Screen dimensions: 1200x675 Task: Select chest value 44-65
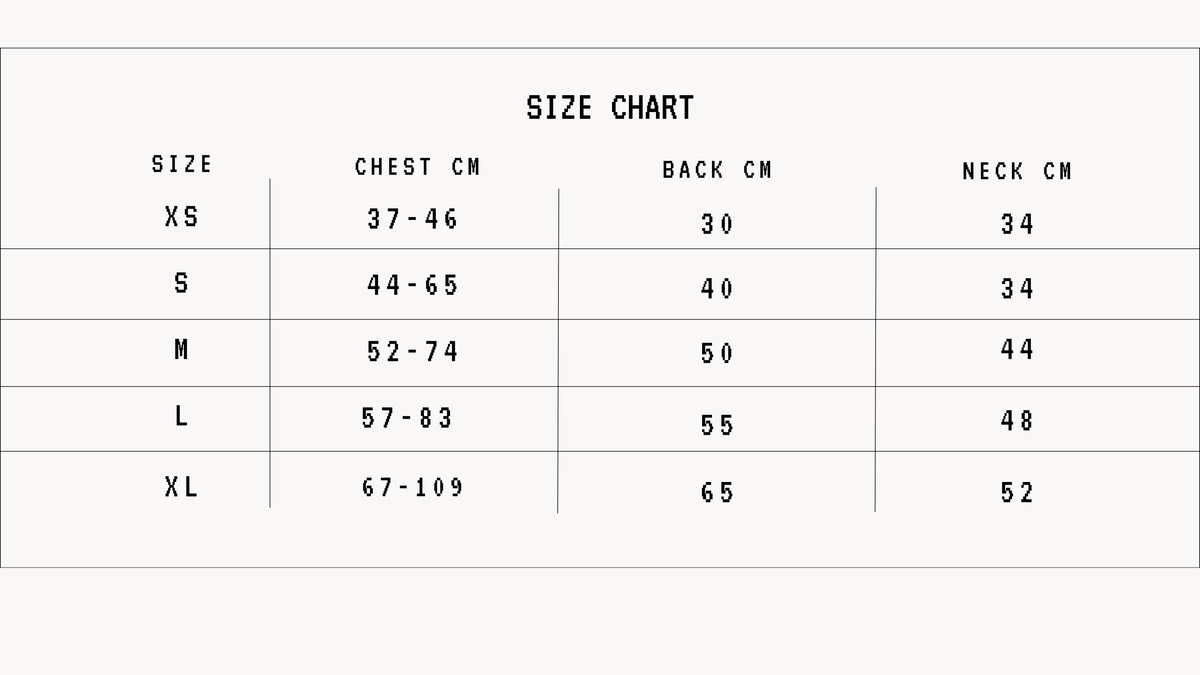pyautogui.click(x=412, y=285)
